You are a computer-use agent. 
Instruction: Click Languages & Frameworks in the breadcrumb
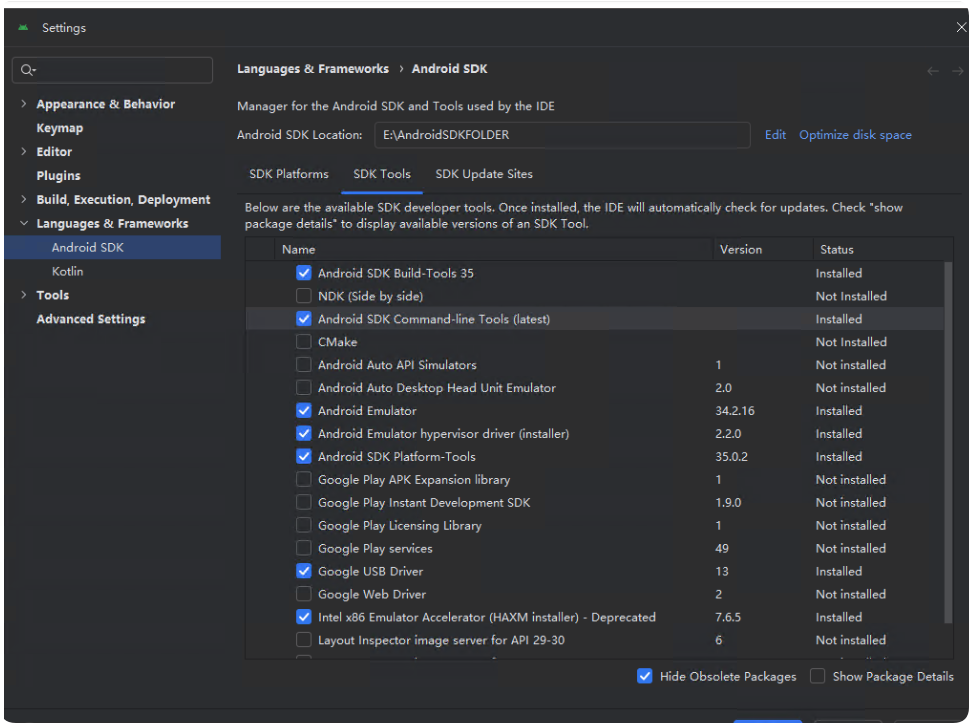pos(313,69)
